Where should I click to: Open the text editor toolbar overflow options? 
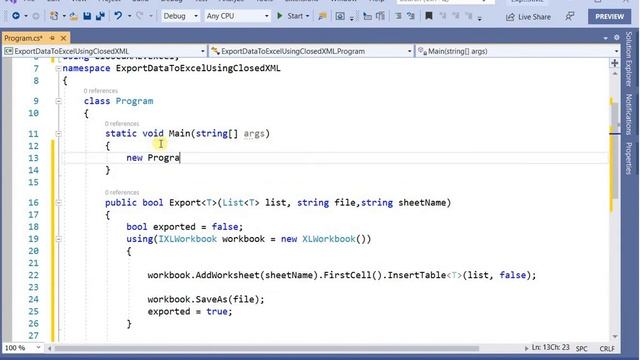point(480,19)
